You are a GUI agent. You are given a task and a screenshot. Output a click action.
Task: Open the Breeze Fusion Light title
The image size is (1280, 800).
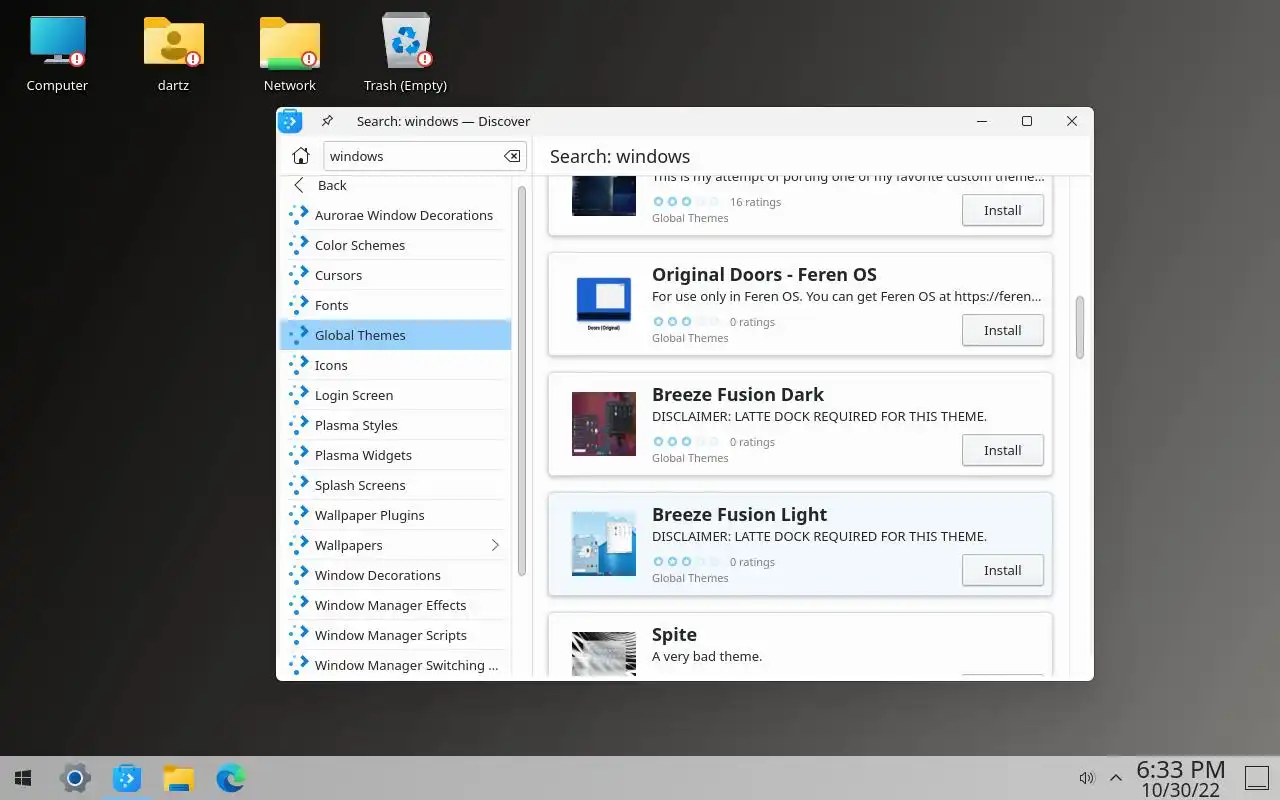coord(739,514)
